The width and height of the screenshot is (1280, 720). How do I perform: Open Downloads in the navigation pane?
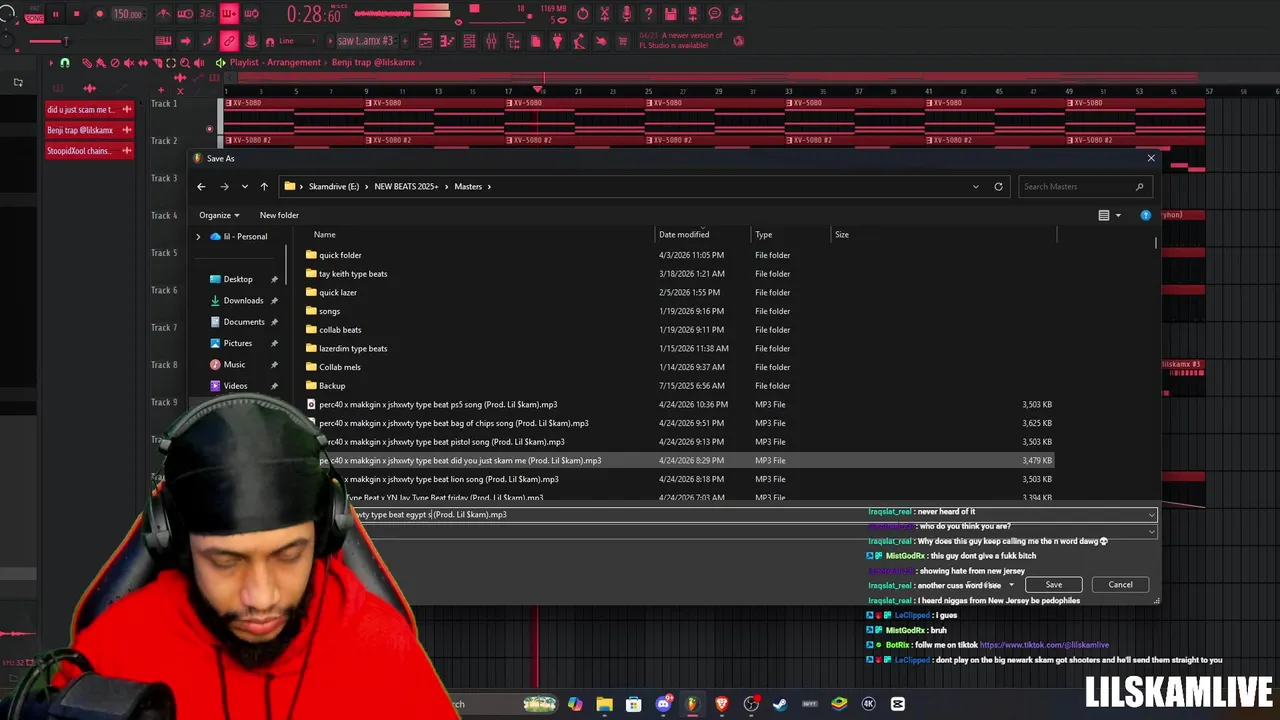click(243, 300)
